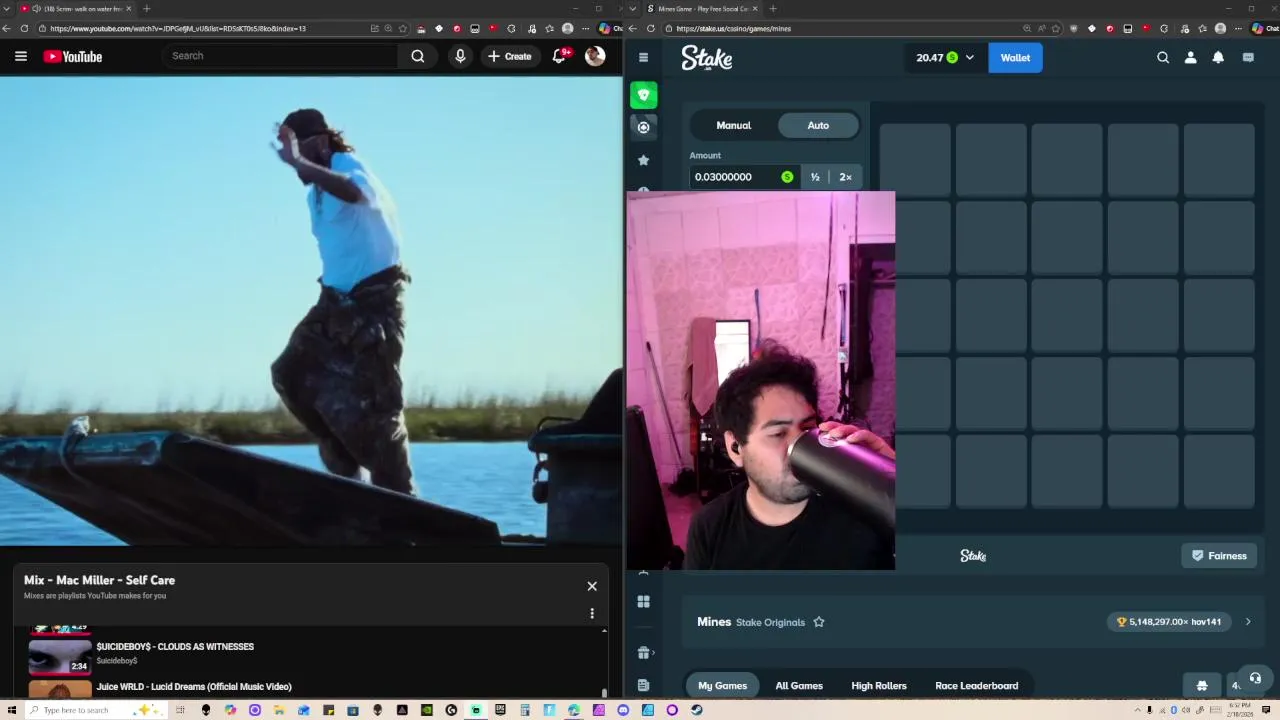Reload the YouTube browser page

[24, 28]
